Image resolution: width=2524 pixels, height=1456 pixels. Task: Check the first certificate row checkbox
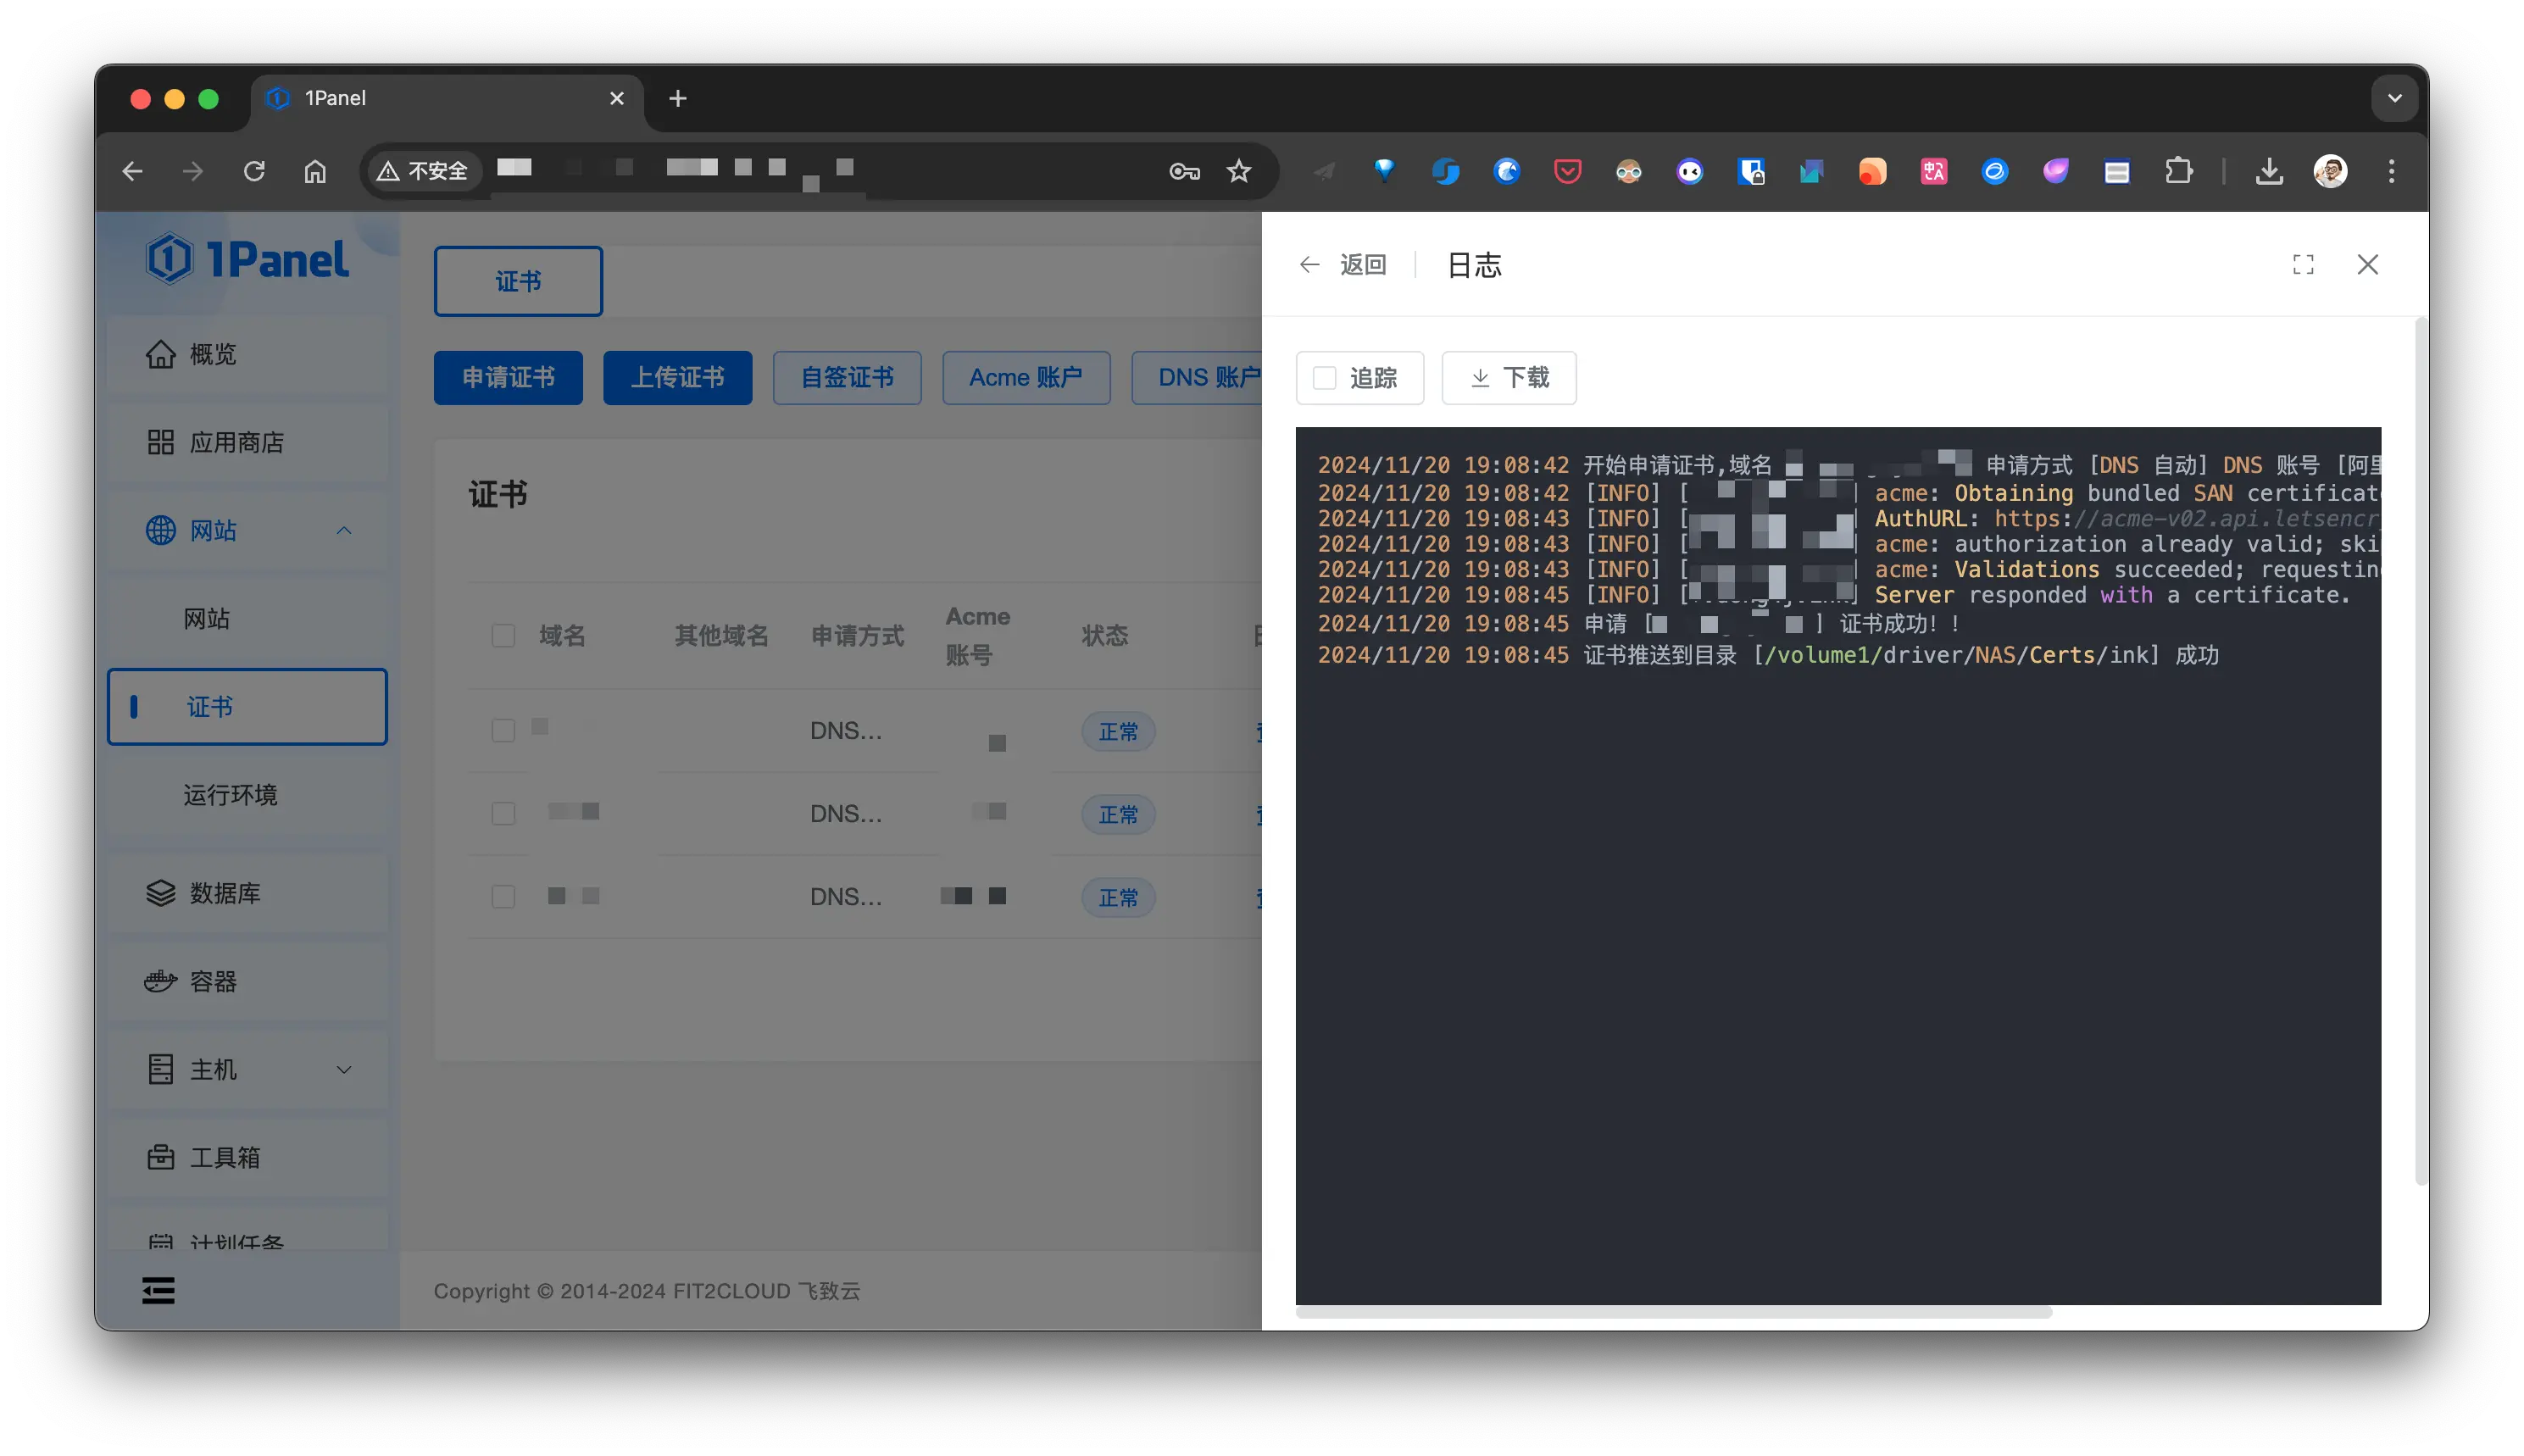click(x=503, y=730)
